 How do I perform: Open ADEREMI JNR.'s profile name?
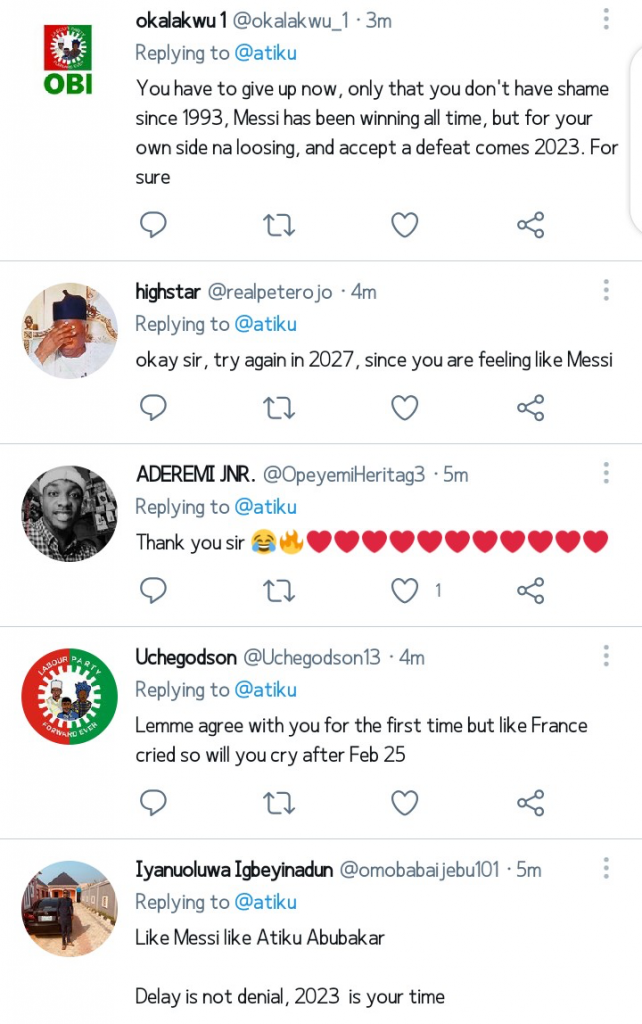pyautogui.click(x=194, y=474)
